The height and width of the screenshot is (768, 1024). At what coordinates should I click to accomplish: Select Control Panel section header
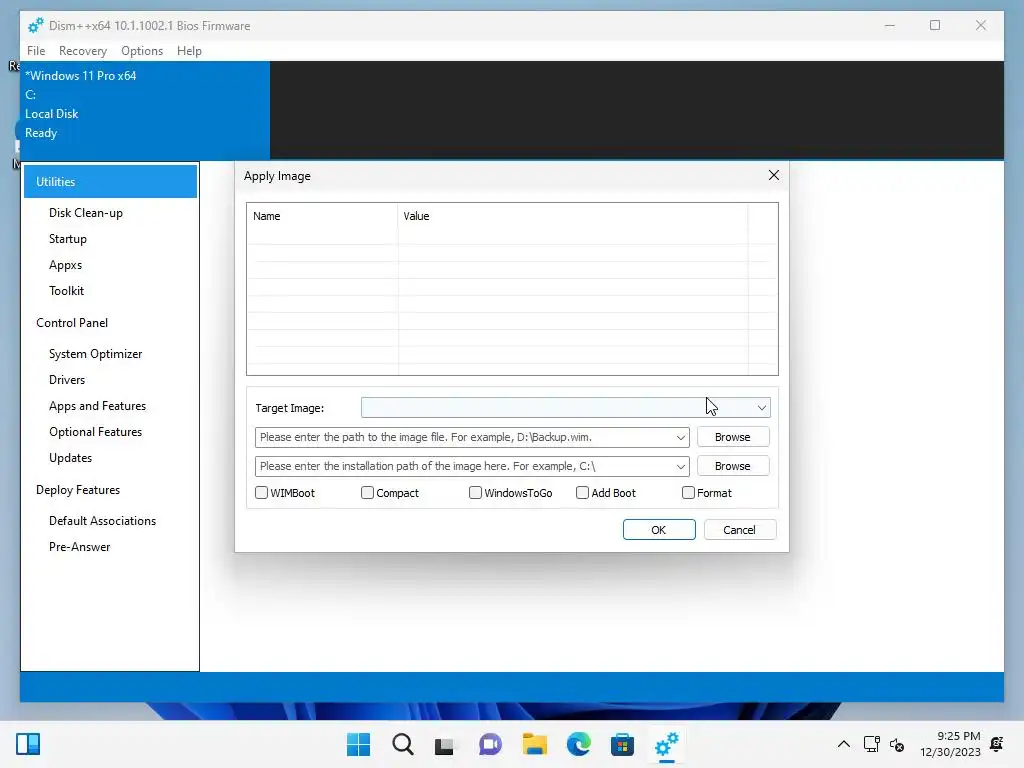(x=72, y=323)
